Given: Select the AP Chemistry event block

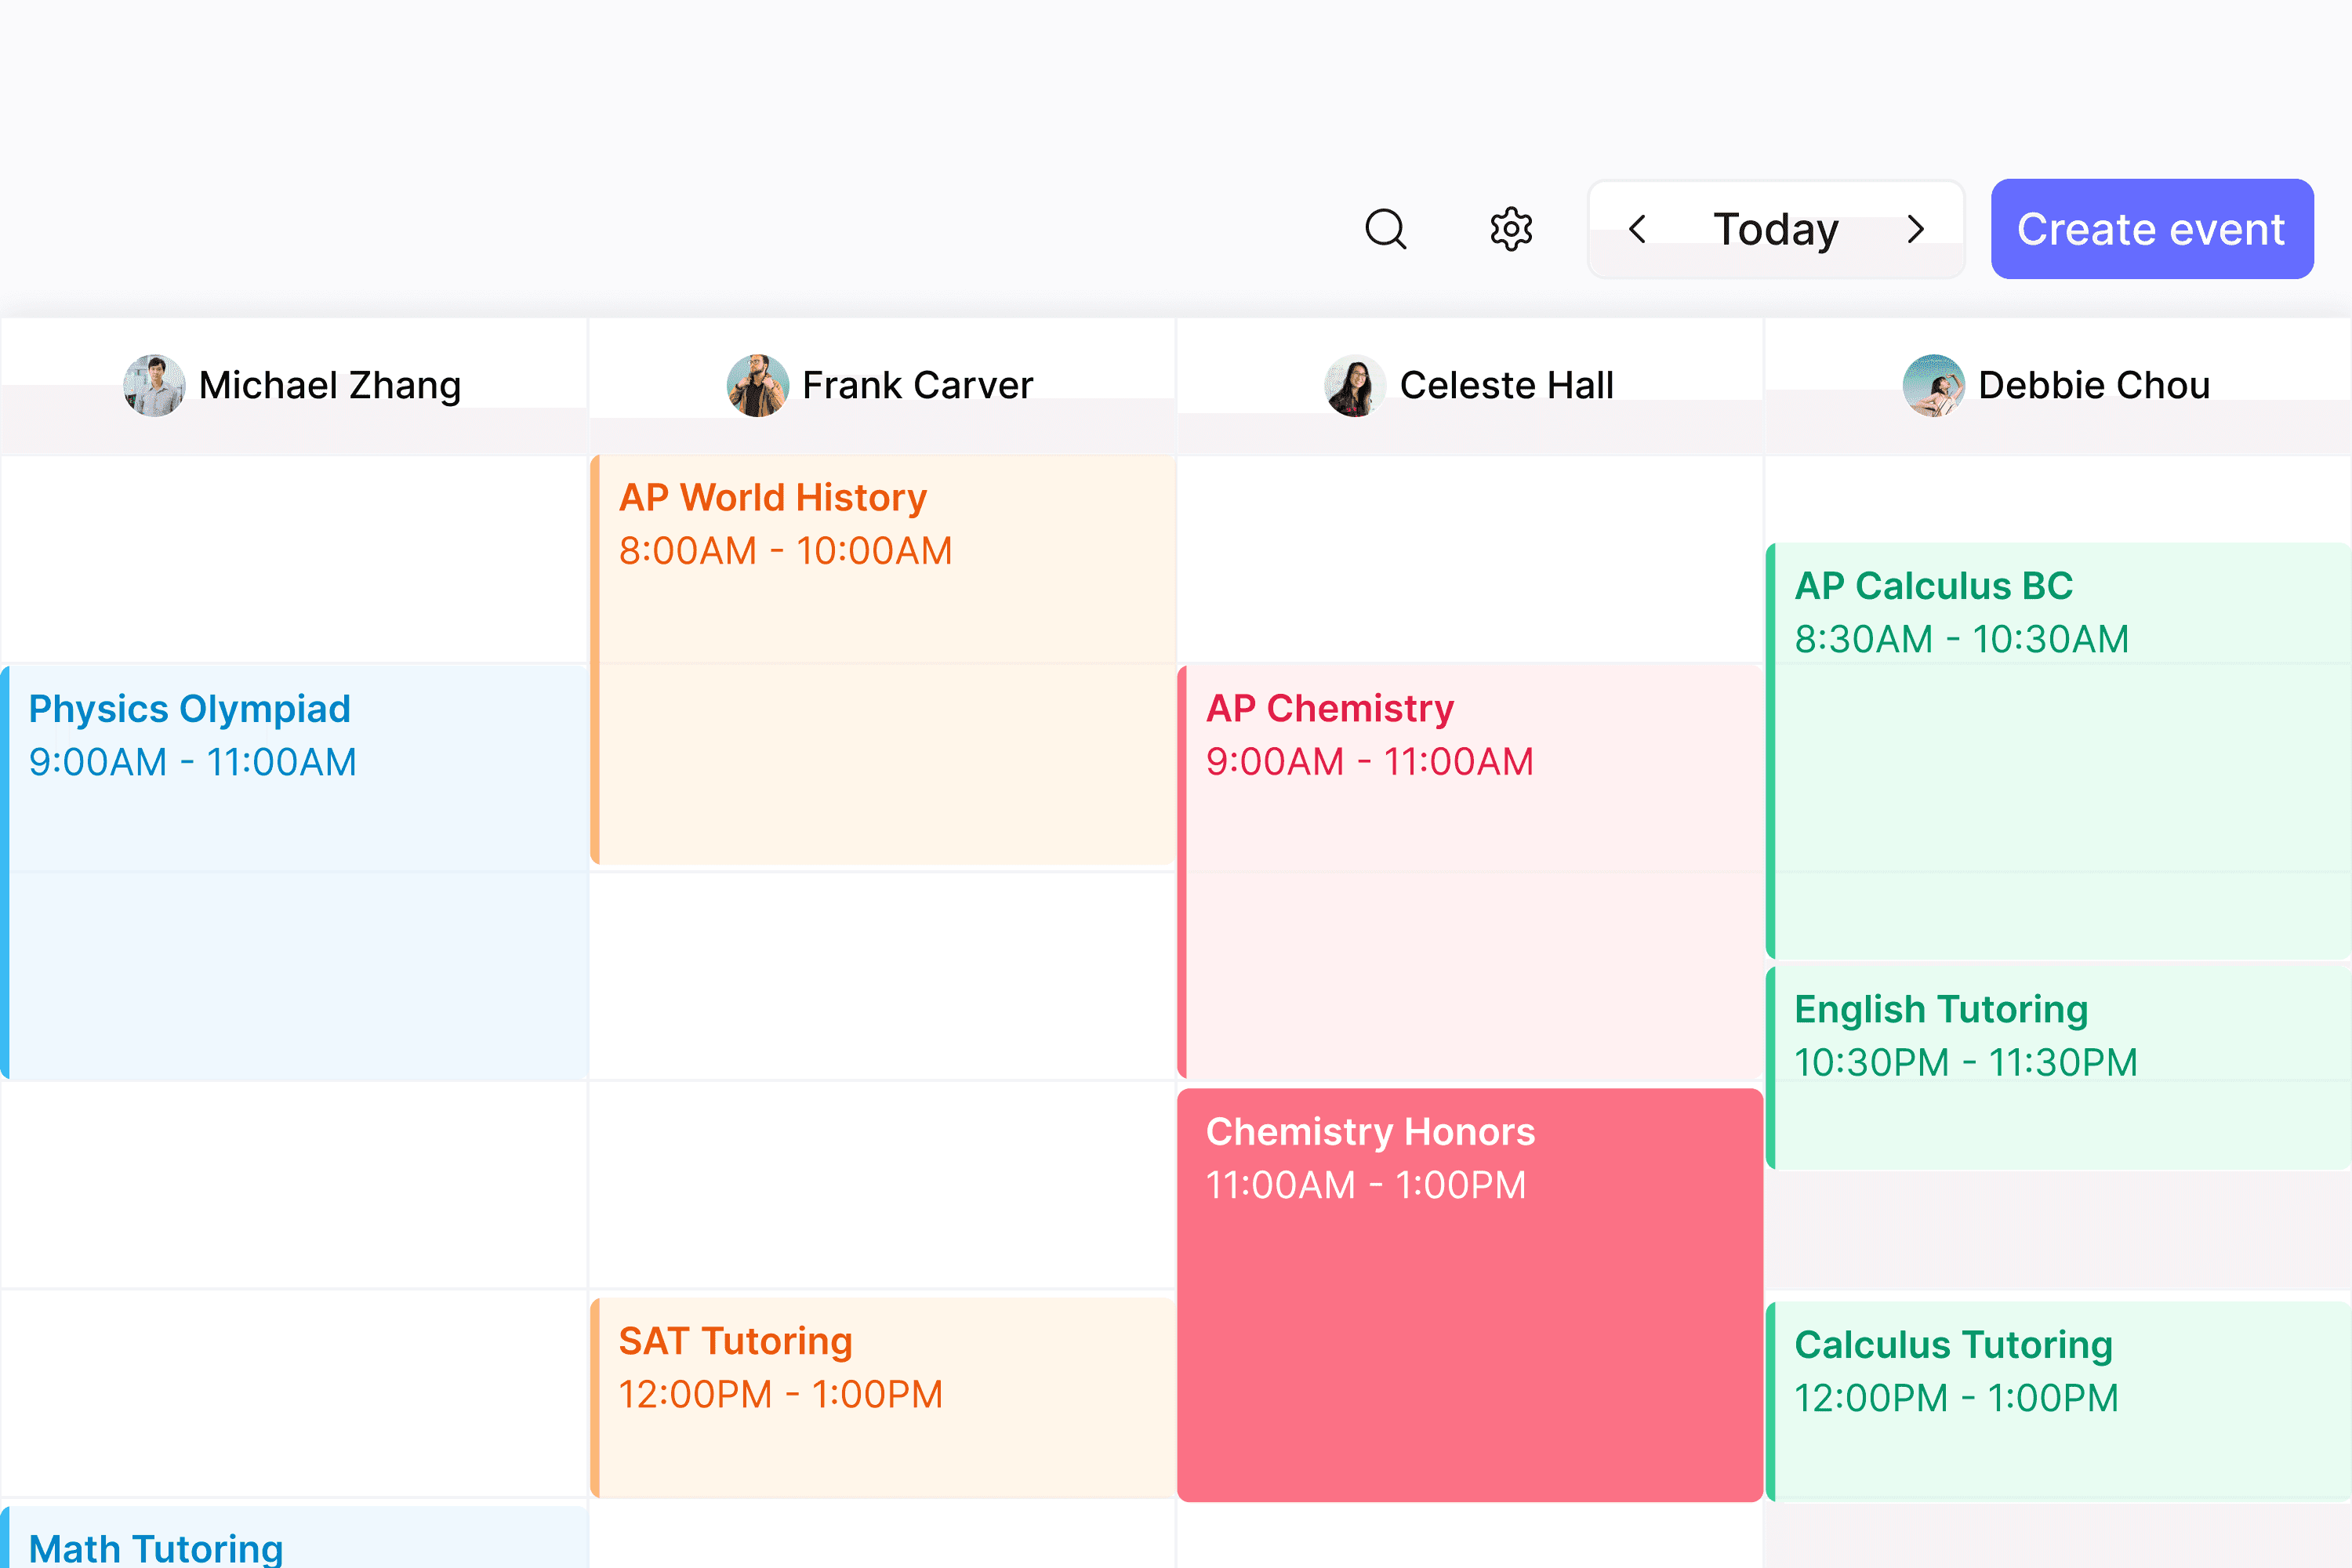Looking at the screenshot, I should (1470, 872).
